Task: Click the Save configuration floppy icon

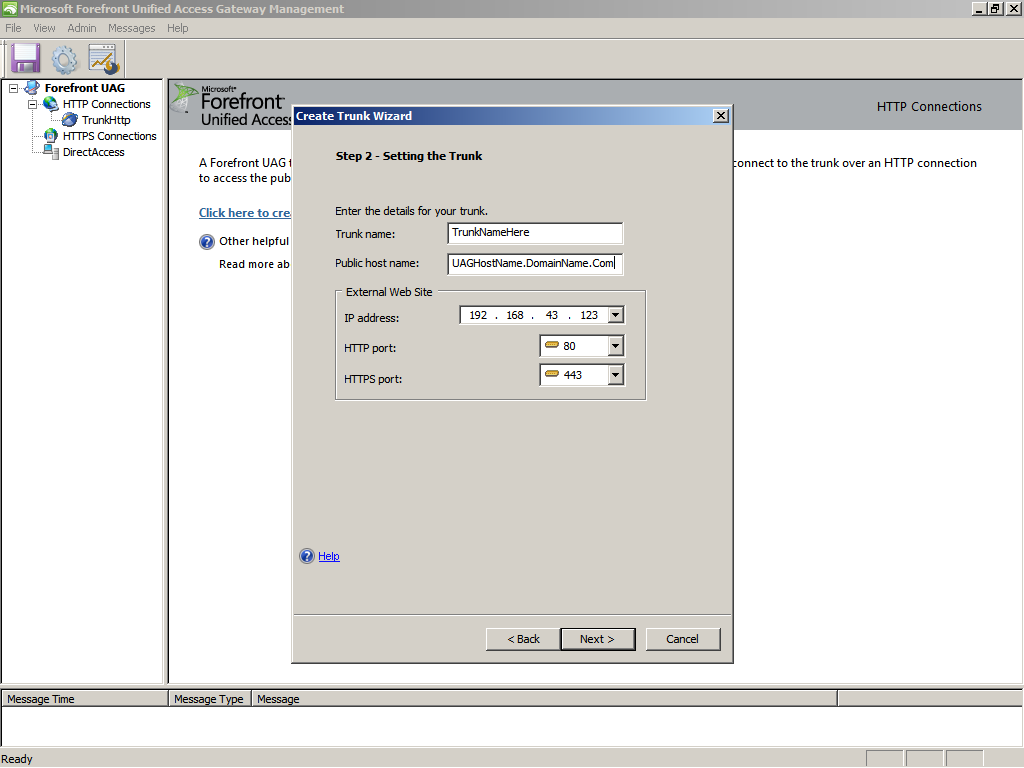Action: coord(25,59)
